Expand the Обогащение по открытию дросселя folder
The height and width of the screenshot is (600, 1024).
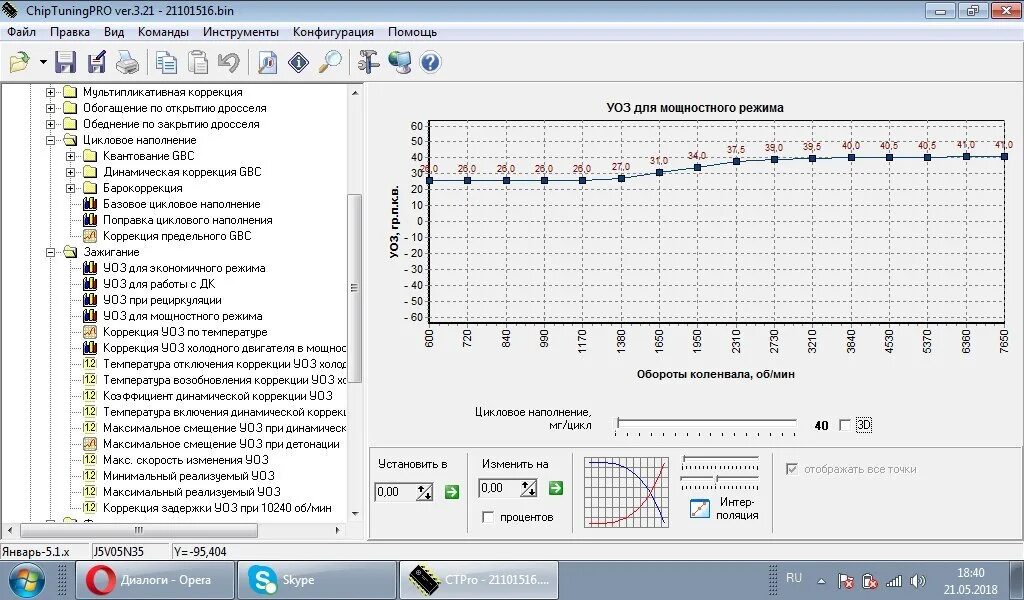(x=50, y=108)
